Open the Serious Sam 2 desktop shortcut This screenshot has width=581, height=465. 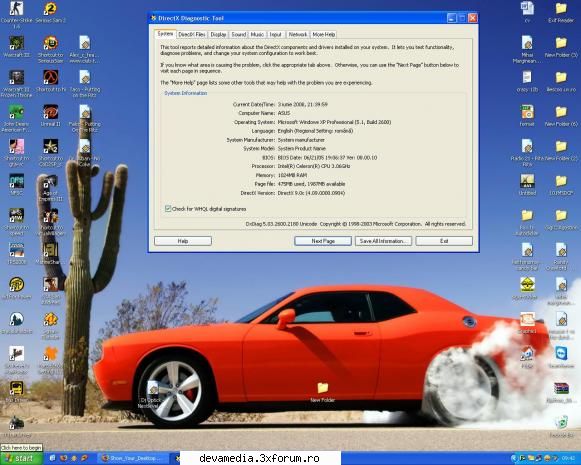[x=50, y=9]
